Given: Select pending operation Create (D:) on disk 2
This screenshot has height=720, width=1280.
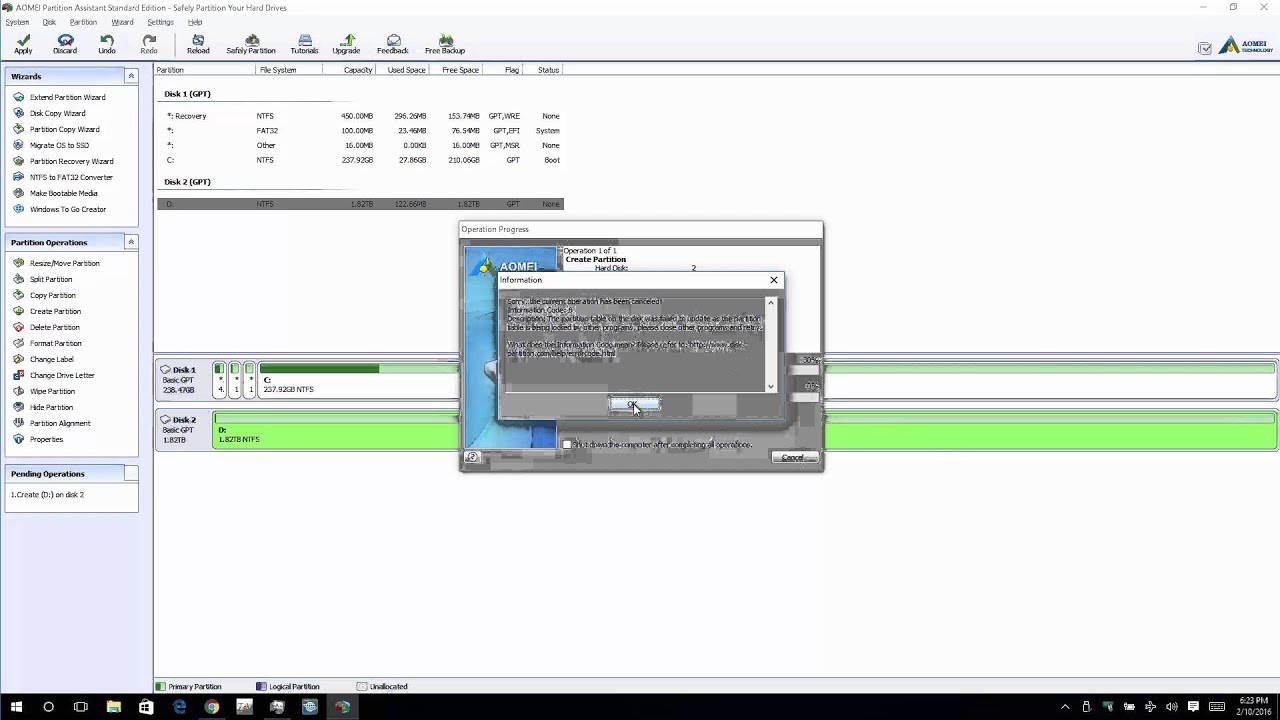Looking at the screenshot, I should [x=48, y=495].
